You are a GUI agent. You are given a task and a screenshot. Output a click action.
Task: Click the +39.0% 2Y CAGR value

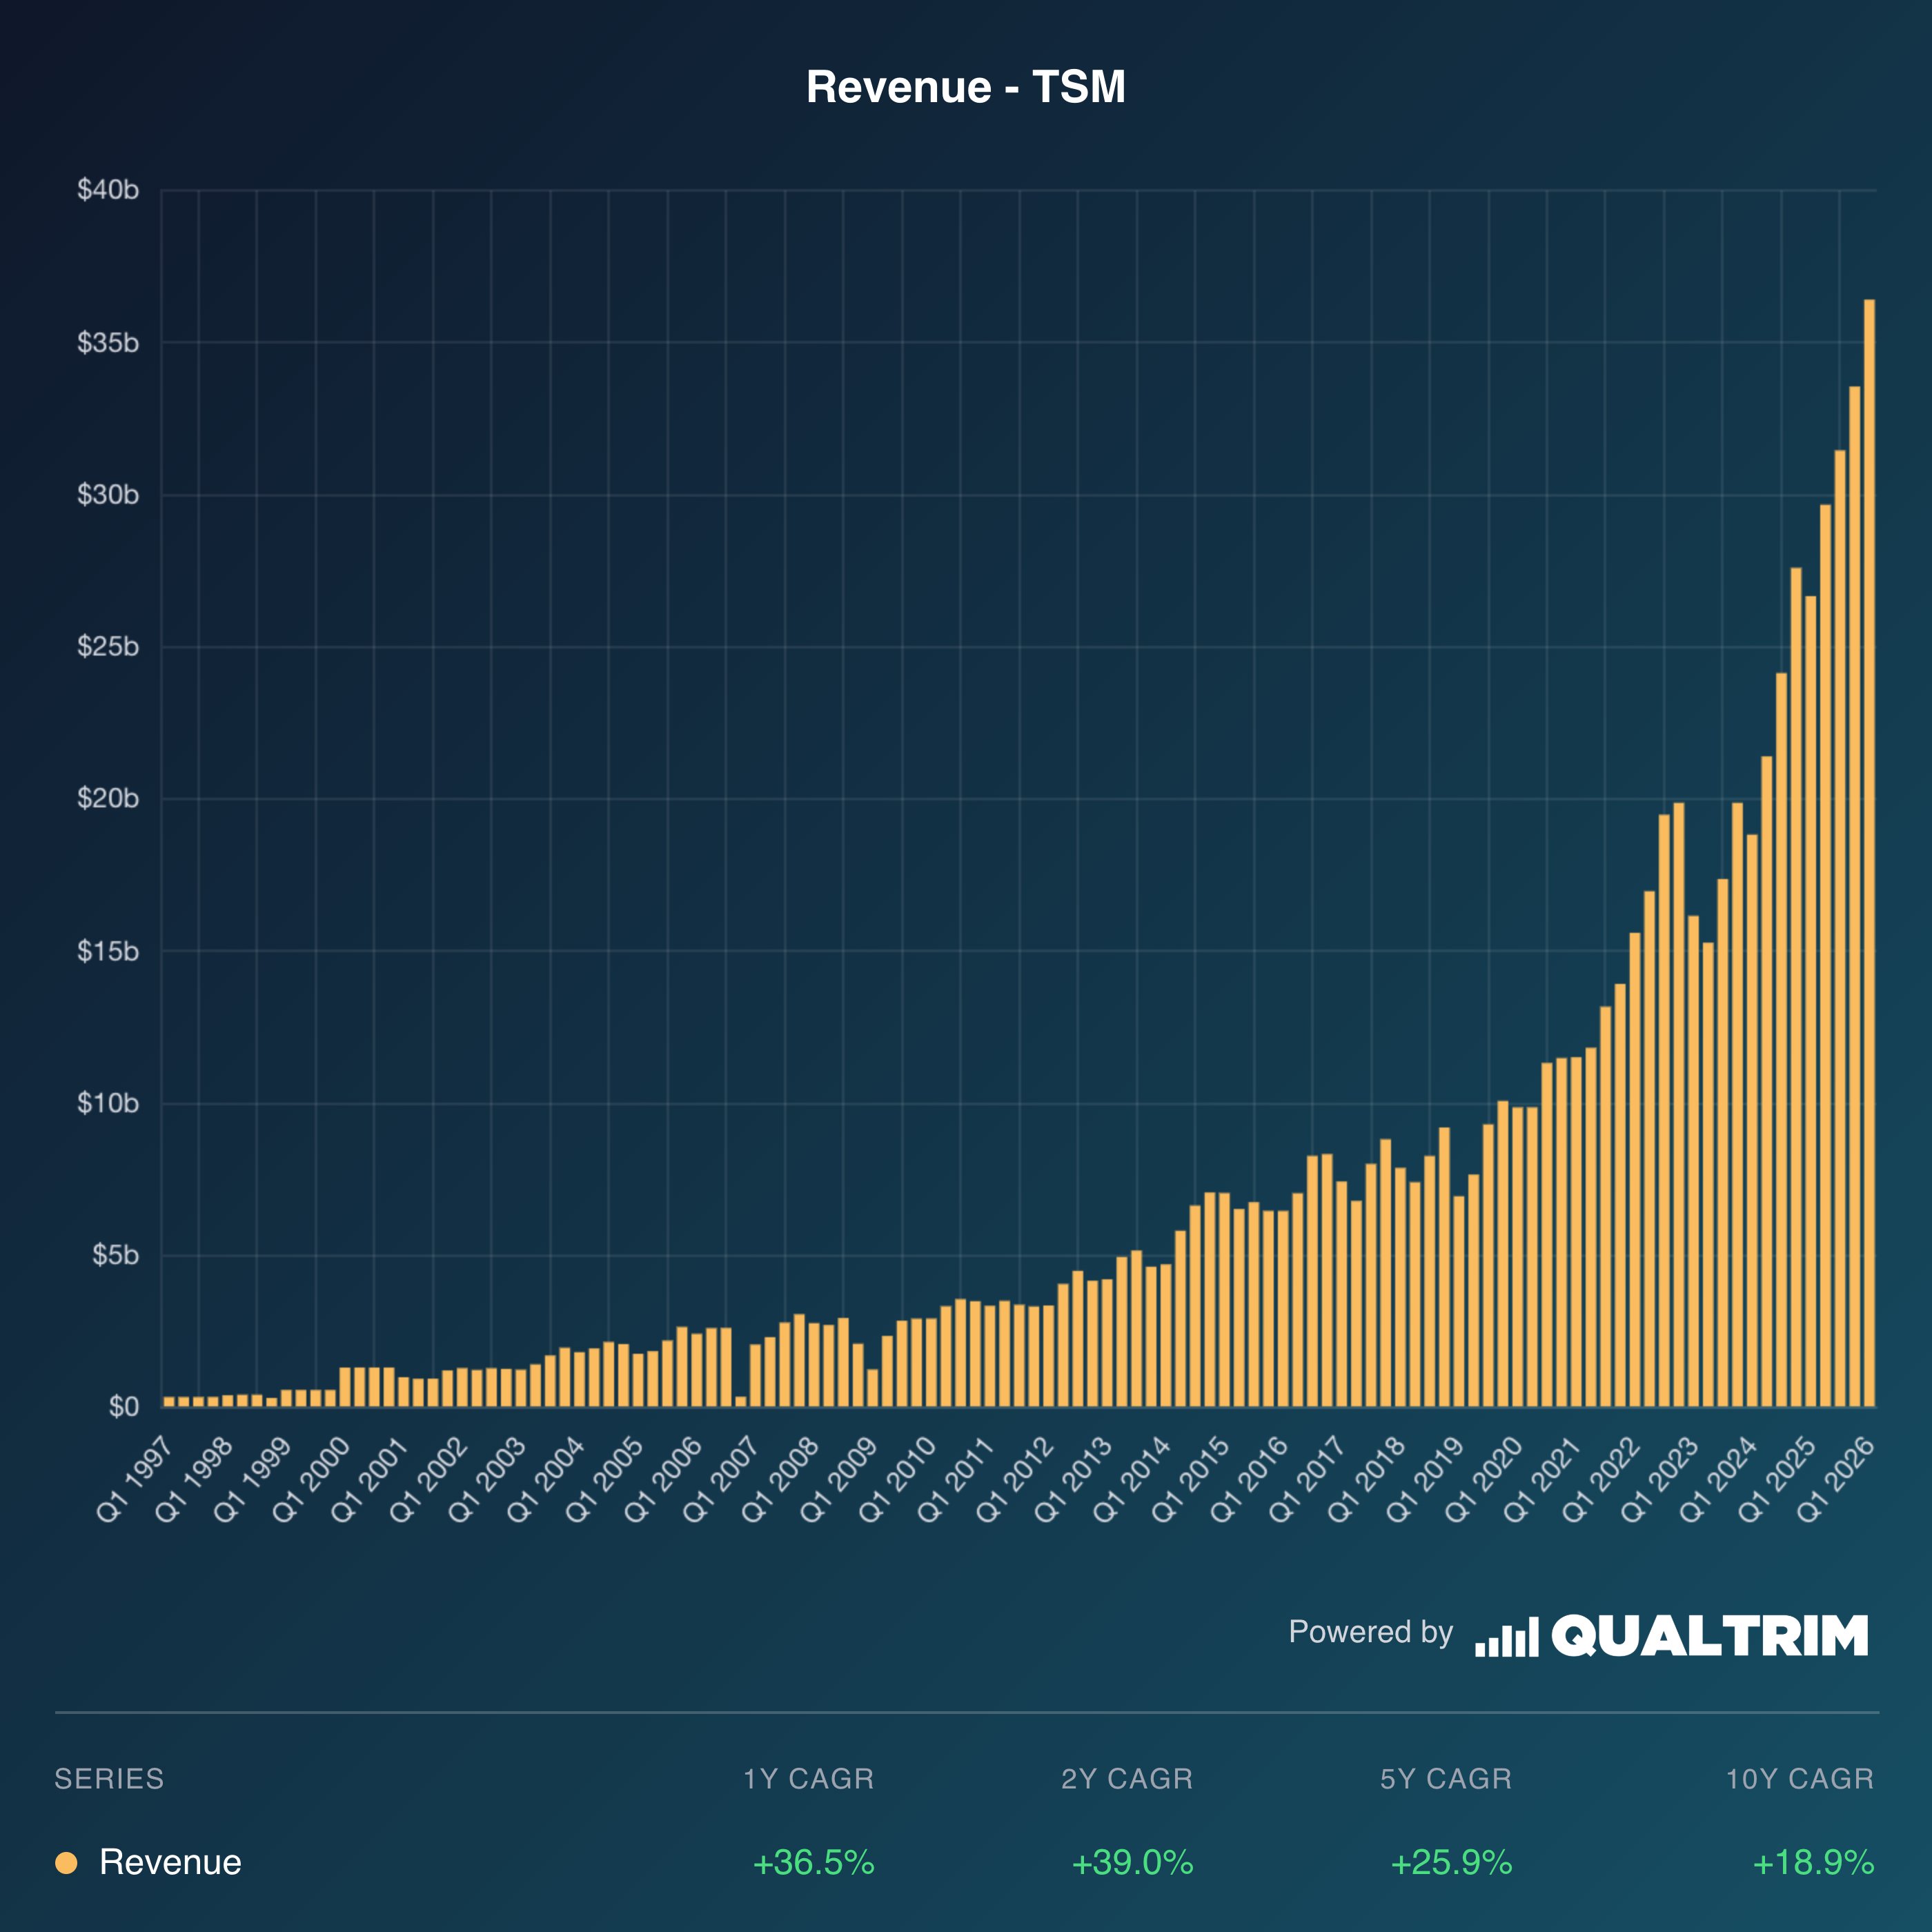(x=1132, y=1863)
